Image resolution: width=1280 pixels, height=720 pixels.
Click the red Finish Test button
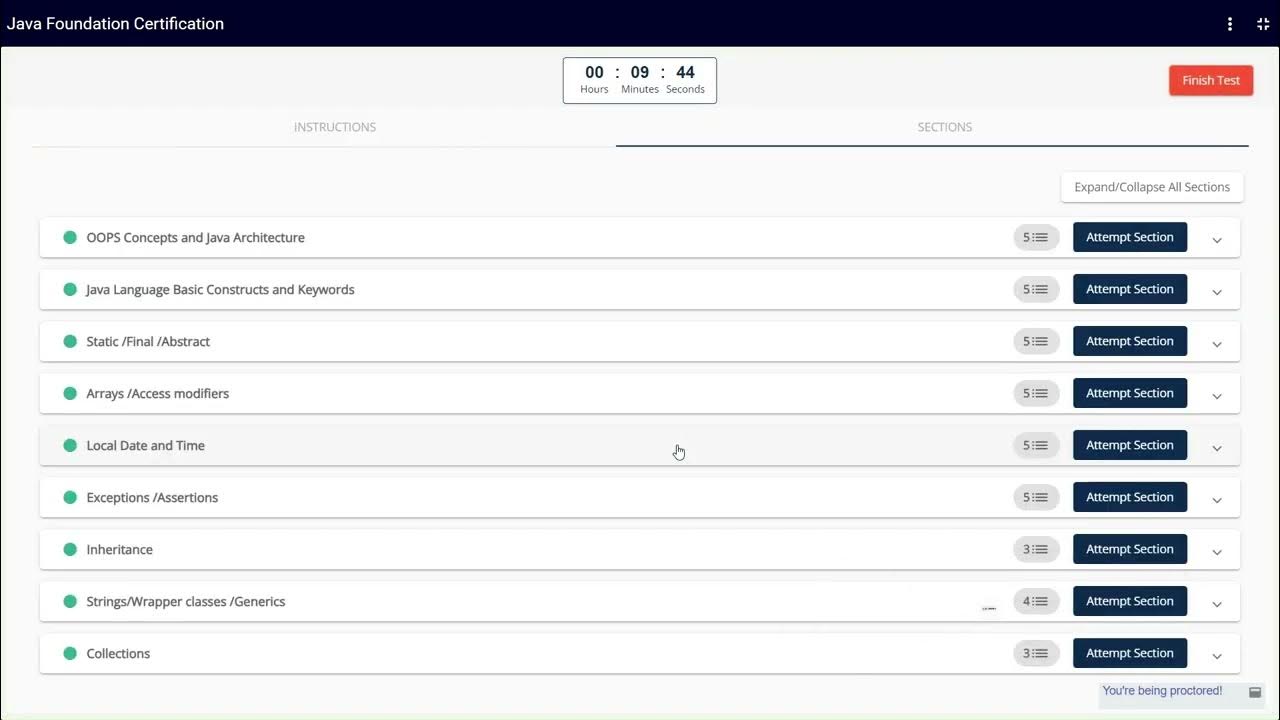pyautogui.click(x=1211, y=80)
